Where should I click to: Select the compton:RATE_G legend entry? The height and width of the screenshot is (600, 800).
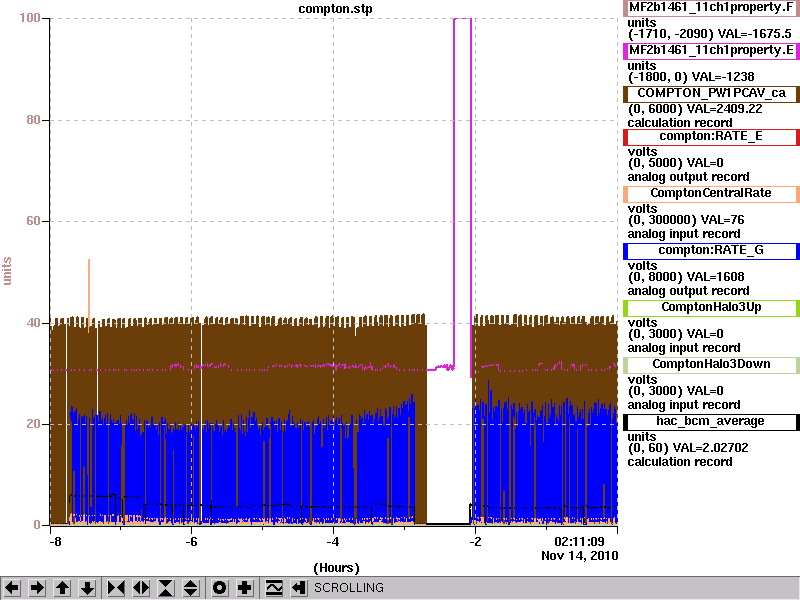[x=711, y=251]
